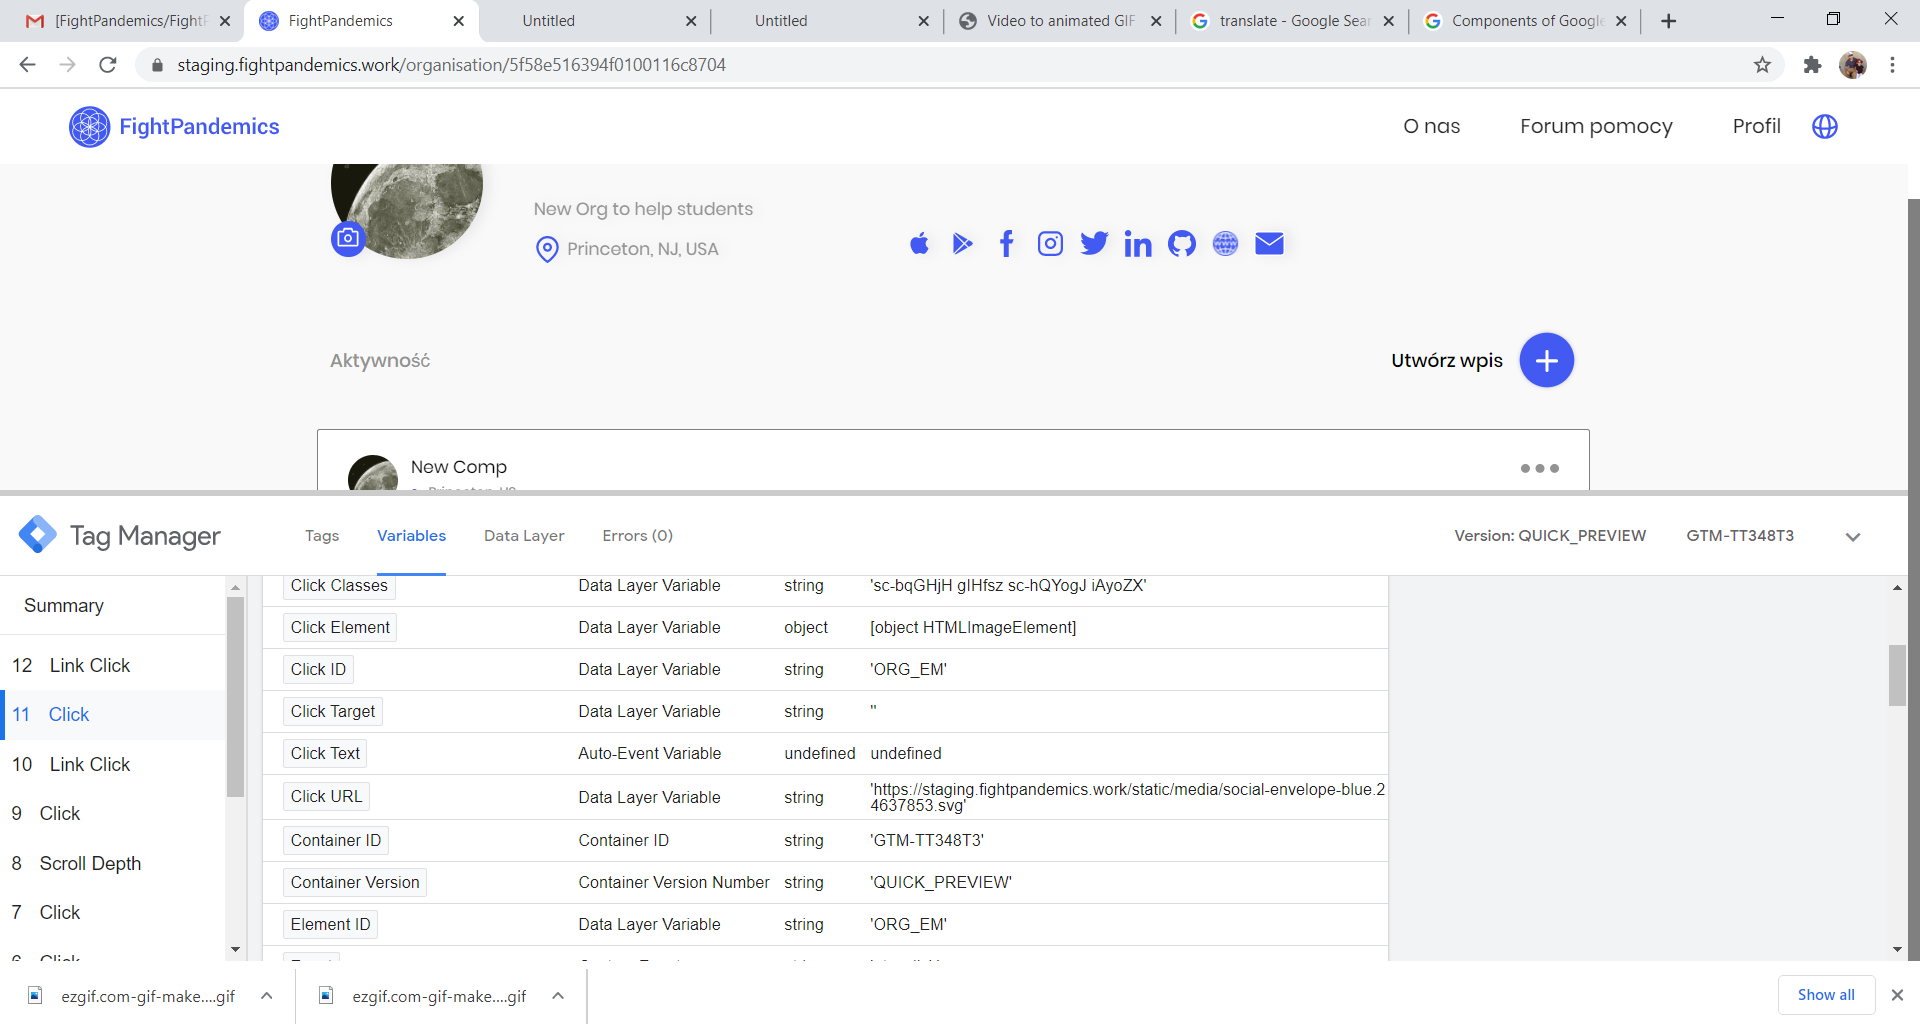Click the FightPandemics logo
This screenshot has height=1030, width=1920.
pos(174,127)
